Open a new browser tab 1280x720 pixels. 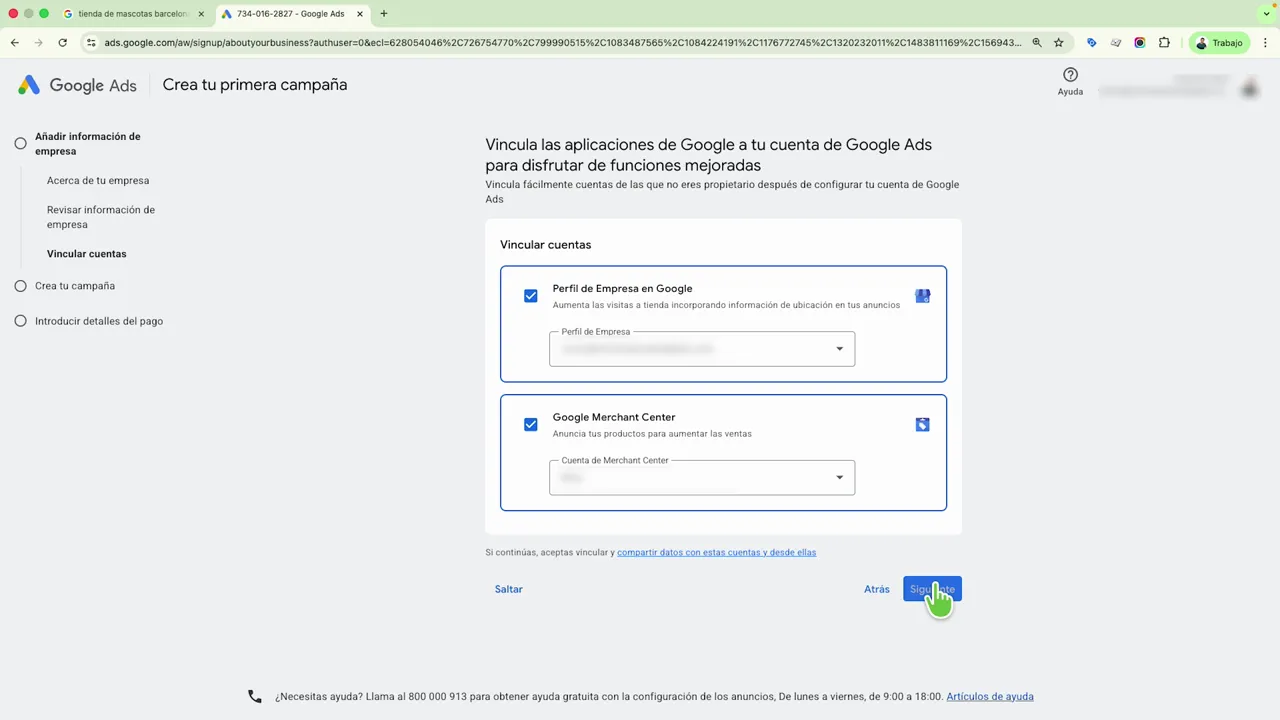[x=384, y=14]
